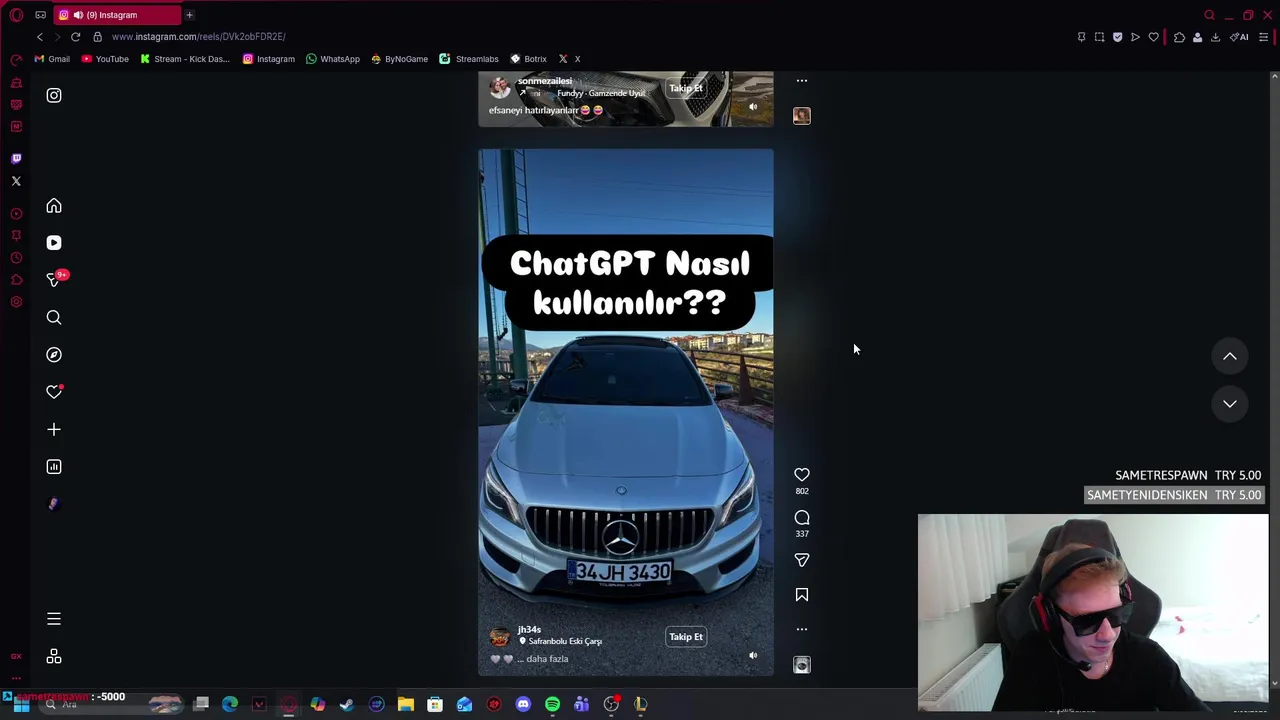The height and width of the screenshot is (720, 1280).
Task: Open more options for the sonmezailesi reel
Action: [802, 81]
